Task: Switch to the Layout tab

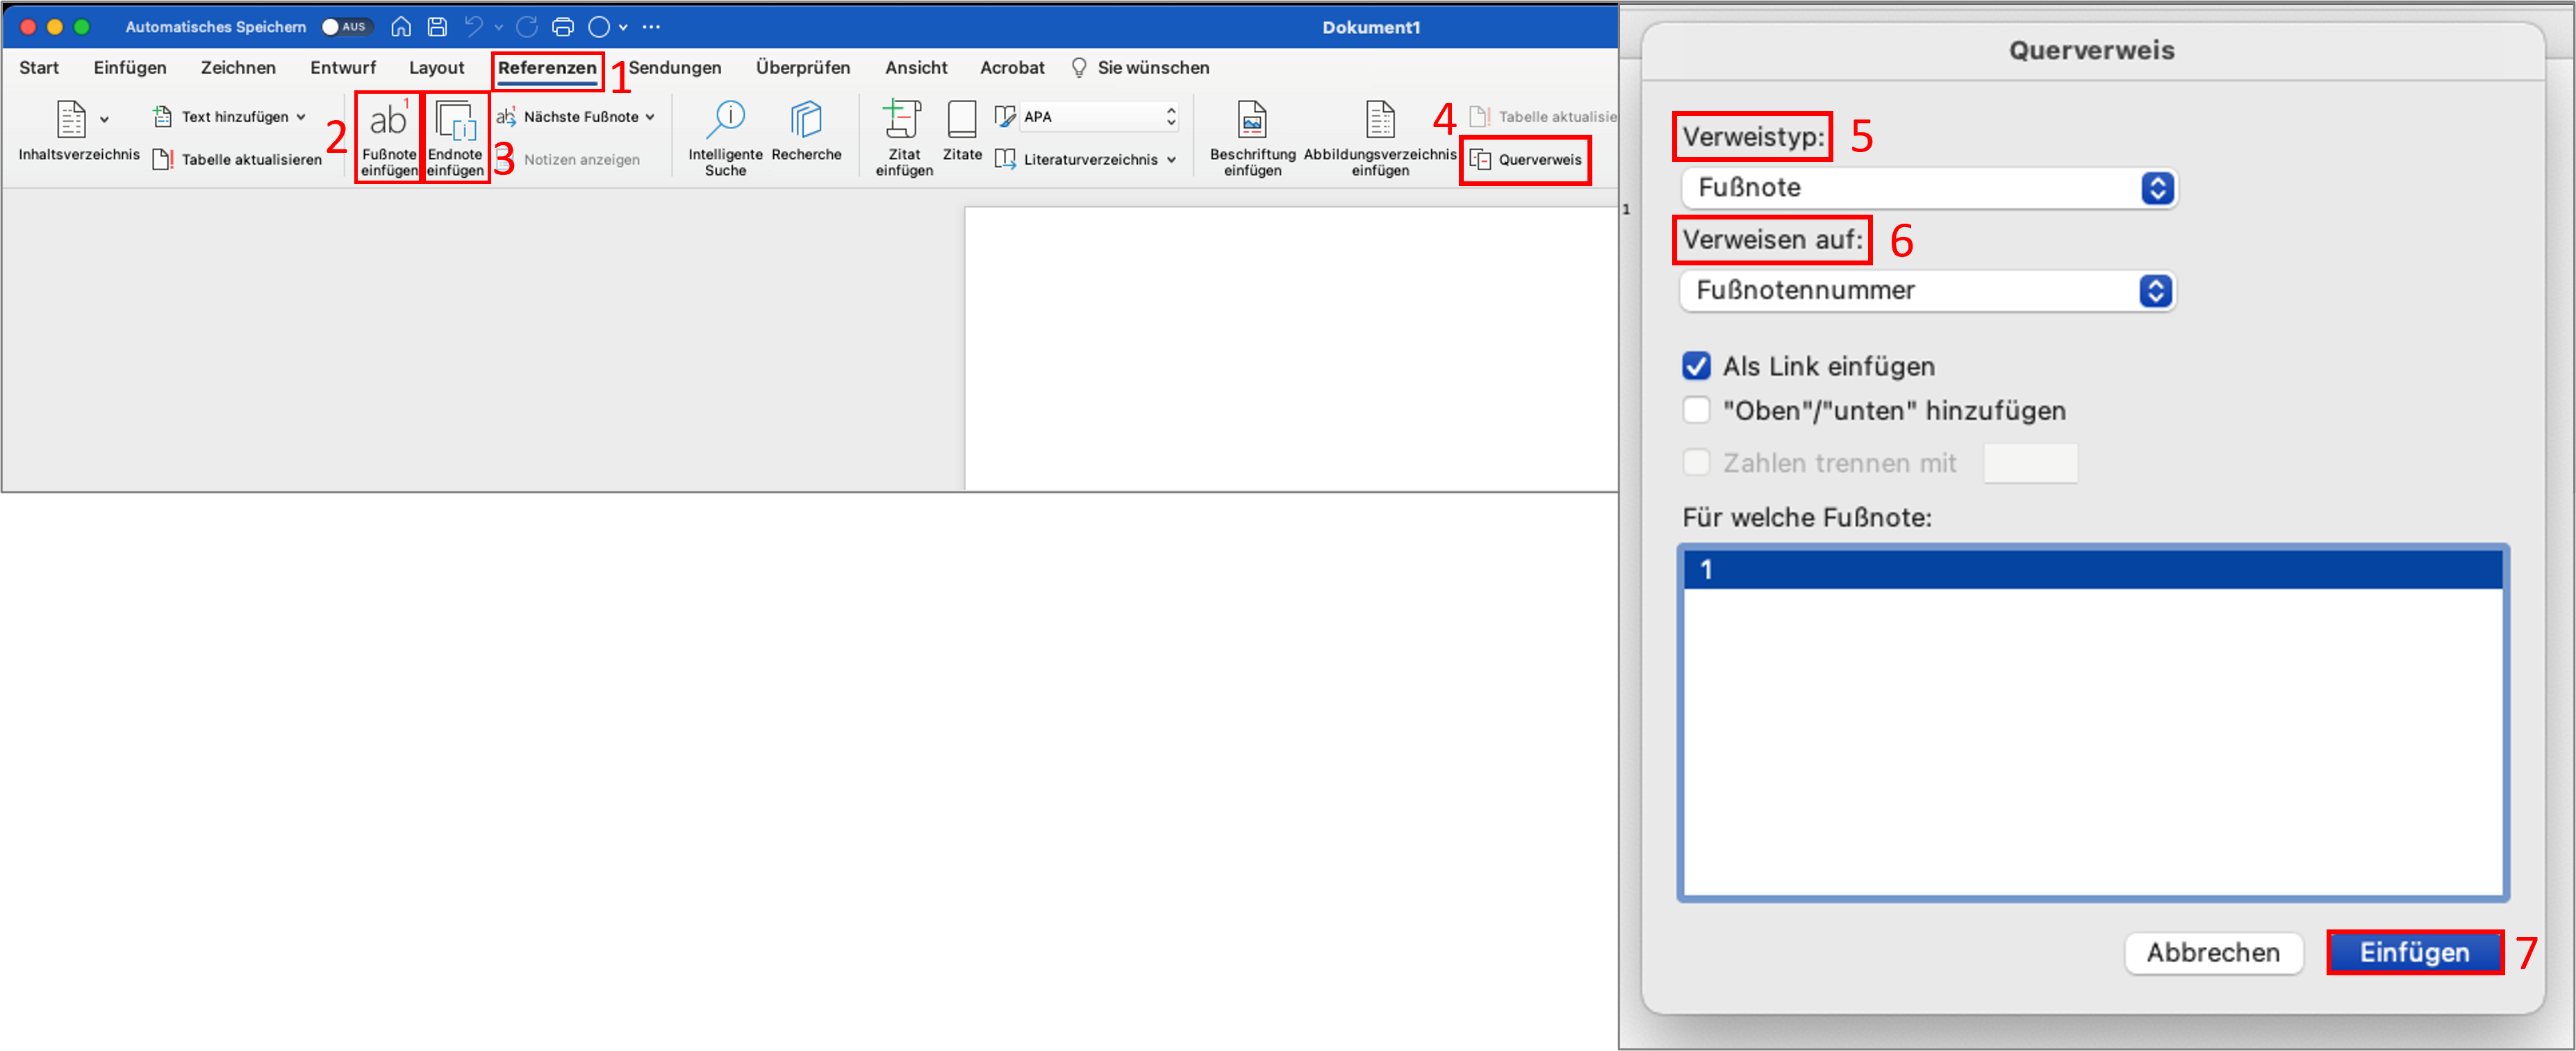Action: pos(436,68)
